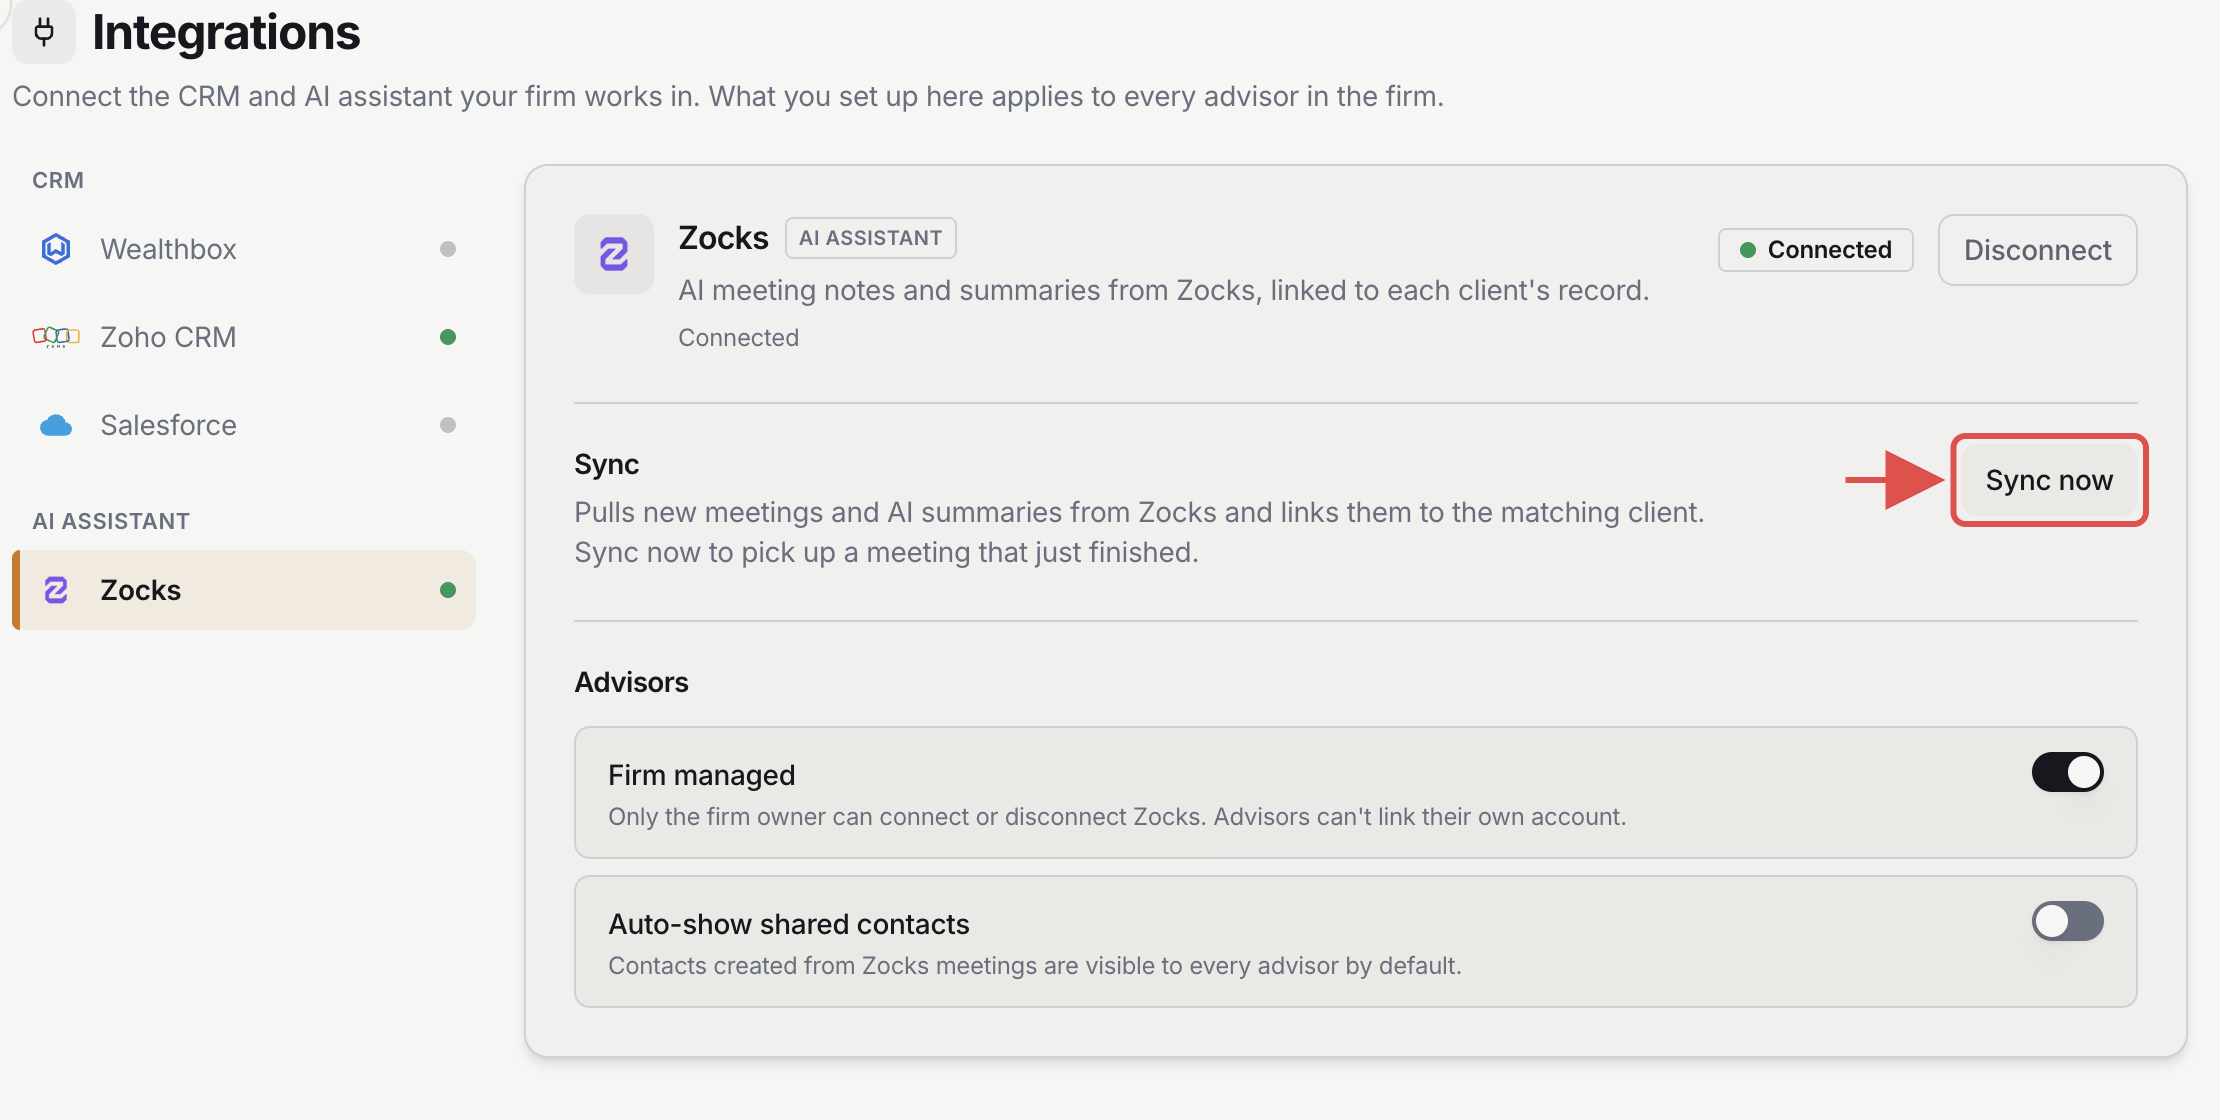Click the AI ASSISTANT tag badge
Viewport: 2220px width, 1120px height.
tap(871, 238)
